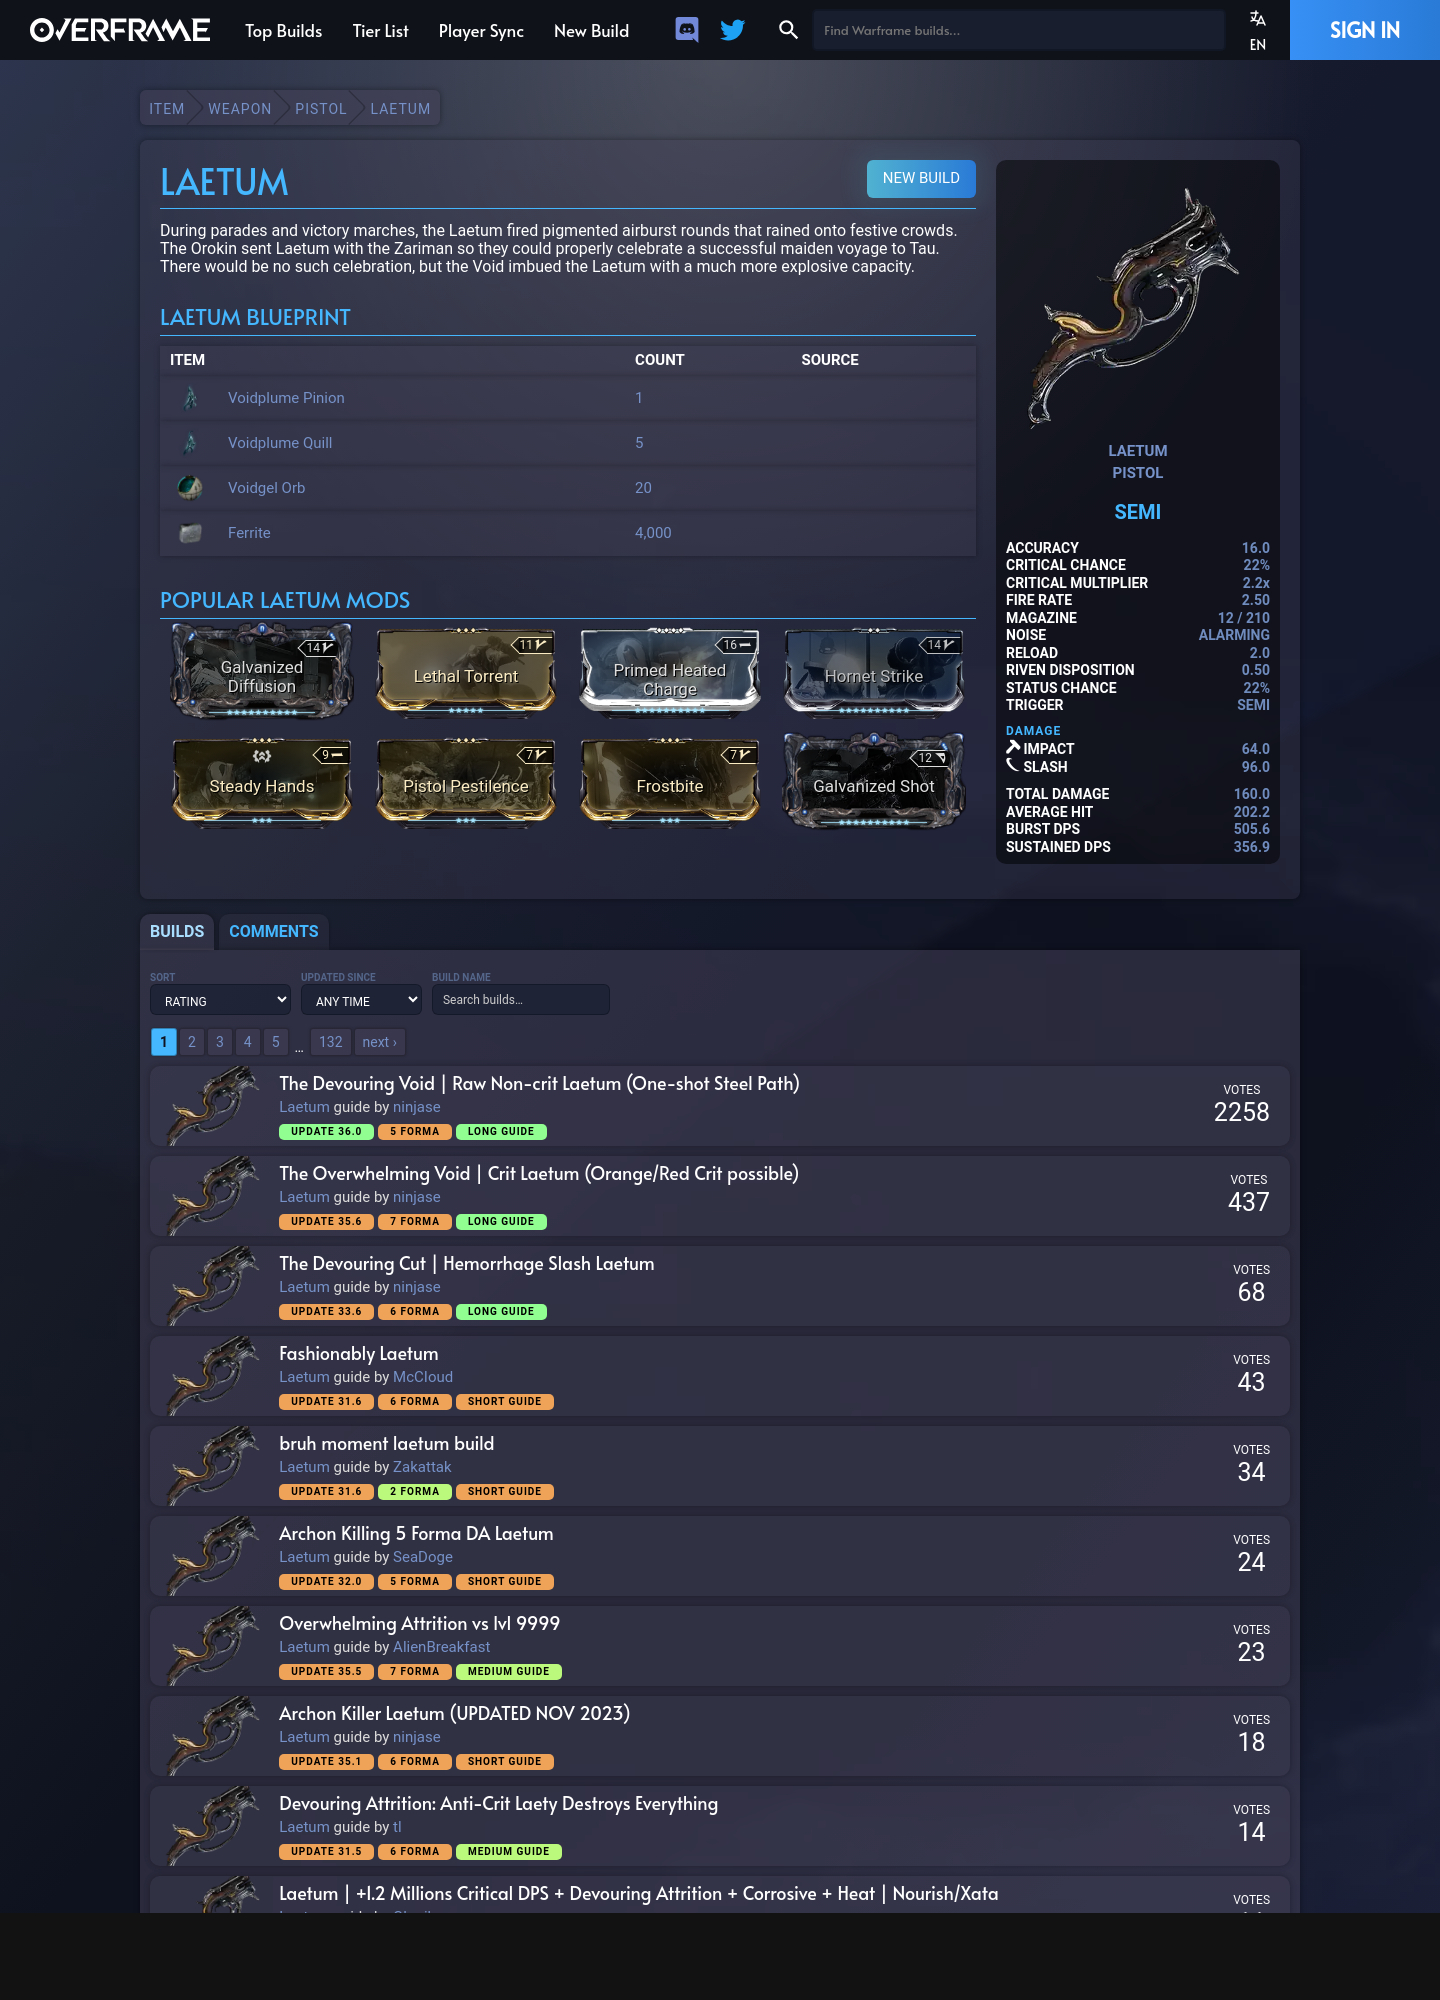Screen dimensions: 1440x2000
Task: Open the language selector icon
Action: click(x=1258, y=18)
